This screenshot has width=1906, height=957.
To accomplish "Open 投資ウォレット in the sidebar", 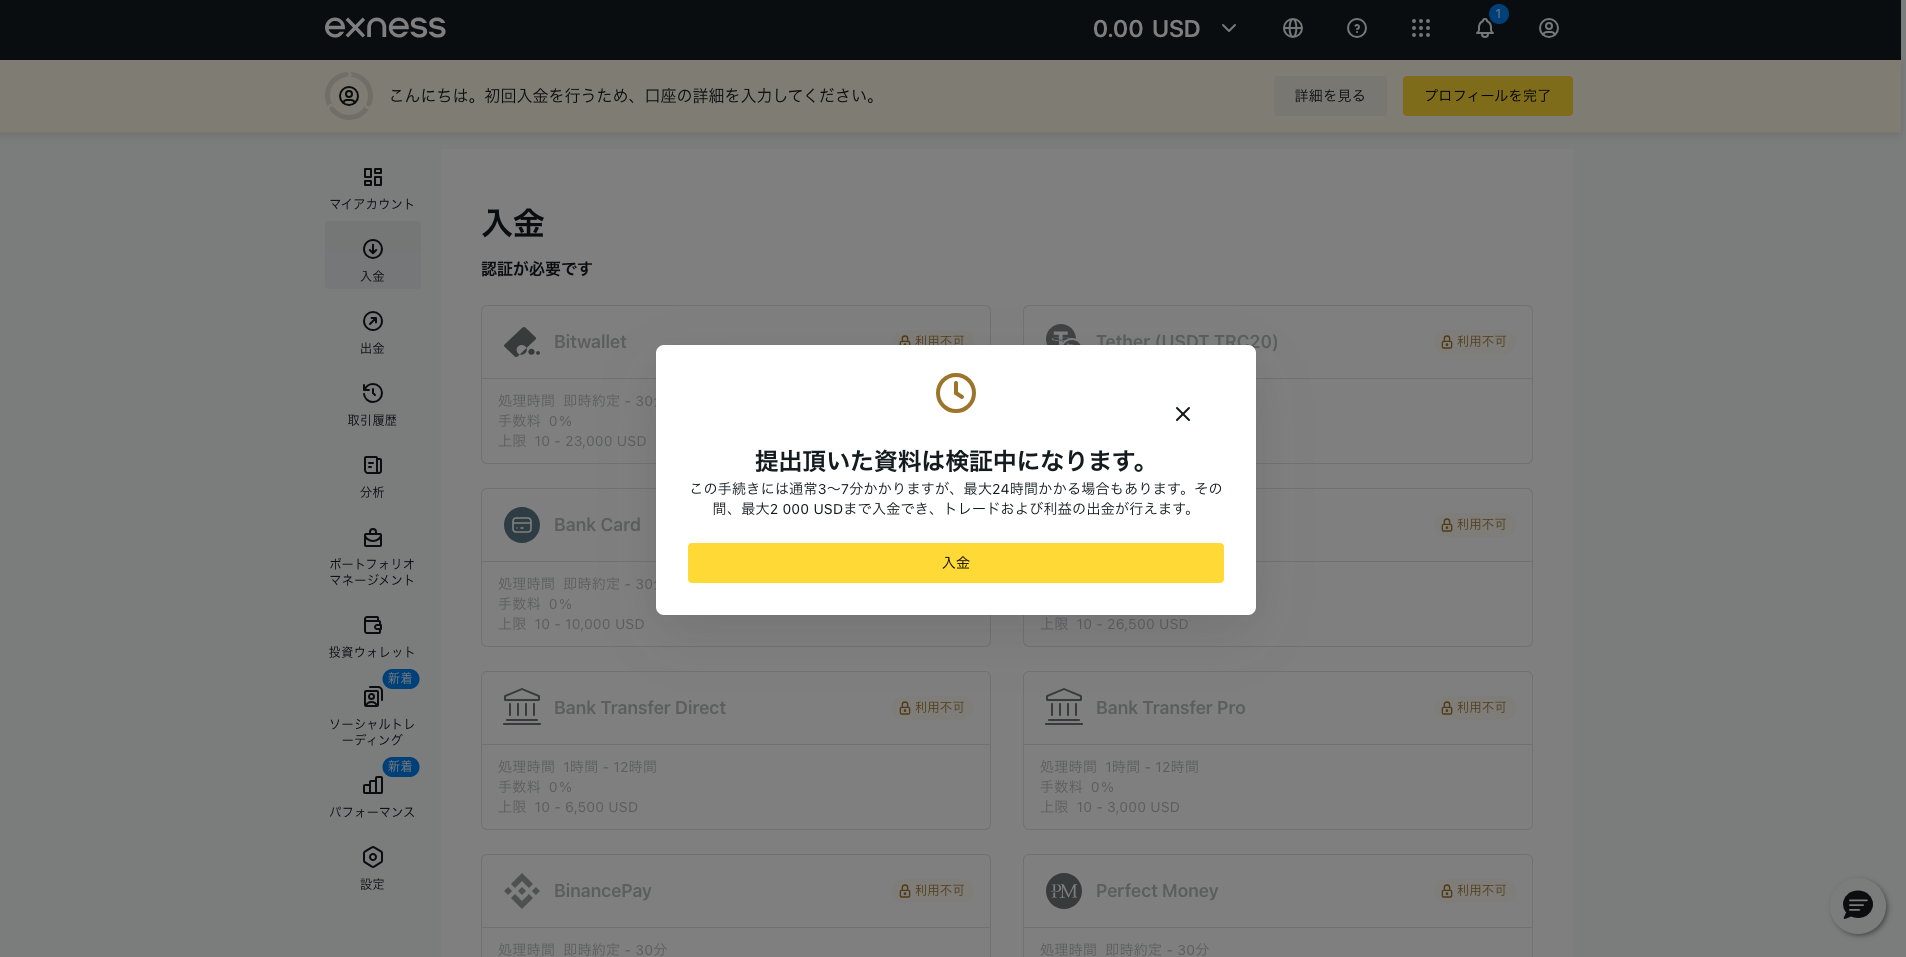I will (372, 636).
